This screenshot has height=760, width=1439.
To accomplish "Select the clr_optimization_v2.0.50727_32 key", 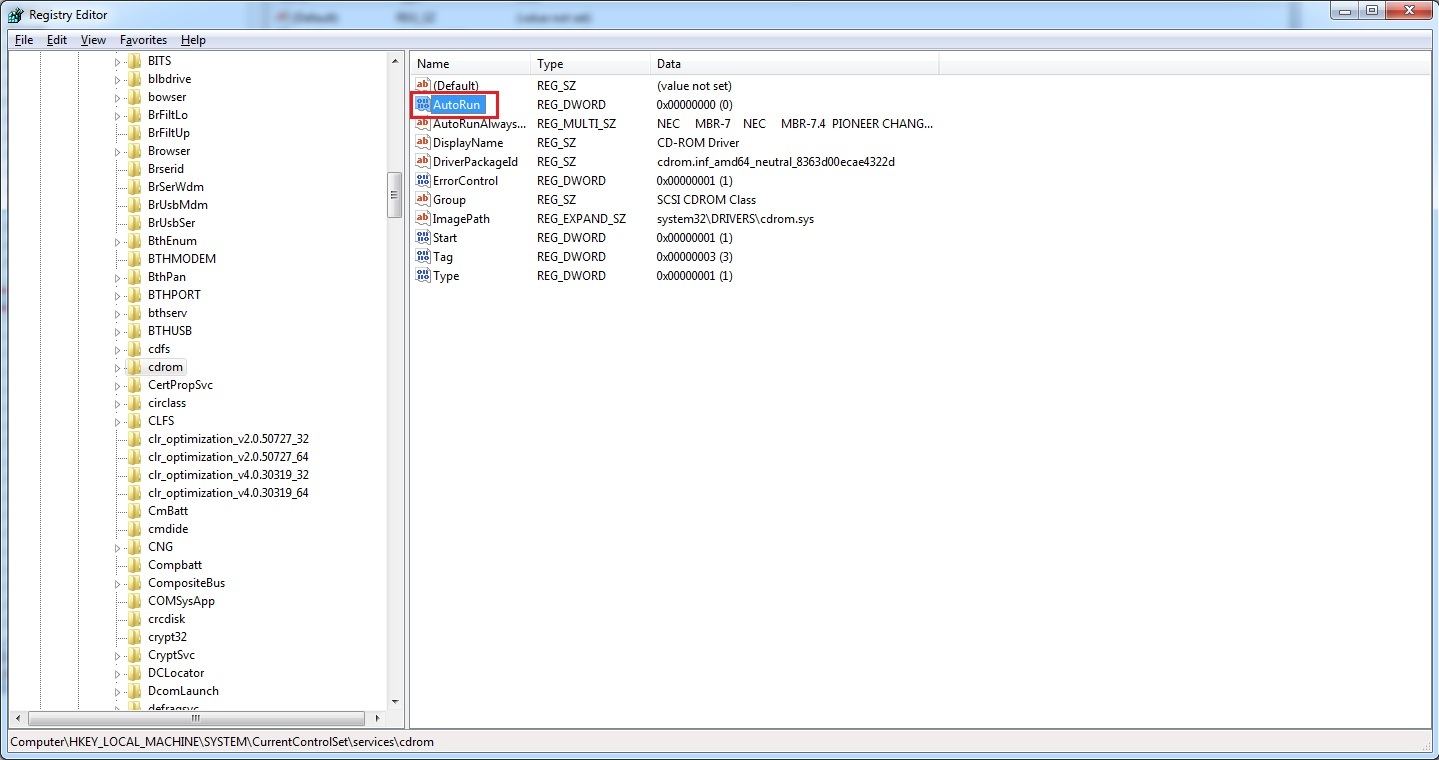I will pyautogui.click(x=228, y=439).
